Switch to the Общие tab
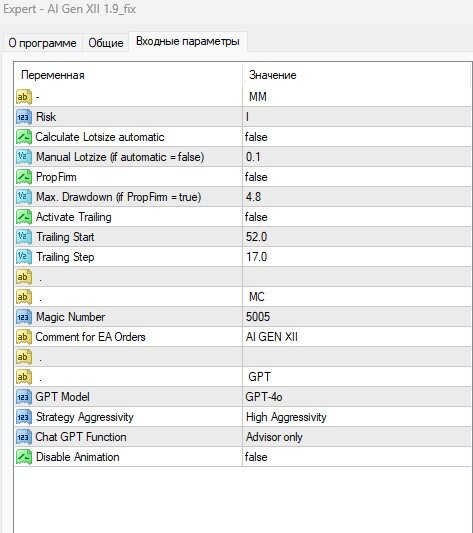Viewport: 473px width, 533px height. click(x=106, y=43)
